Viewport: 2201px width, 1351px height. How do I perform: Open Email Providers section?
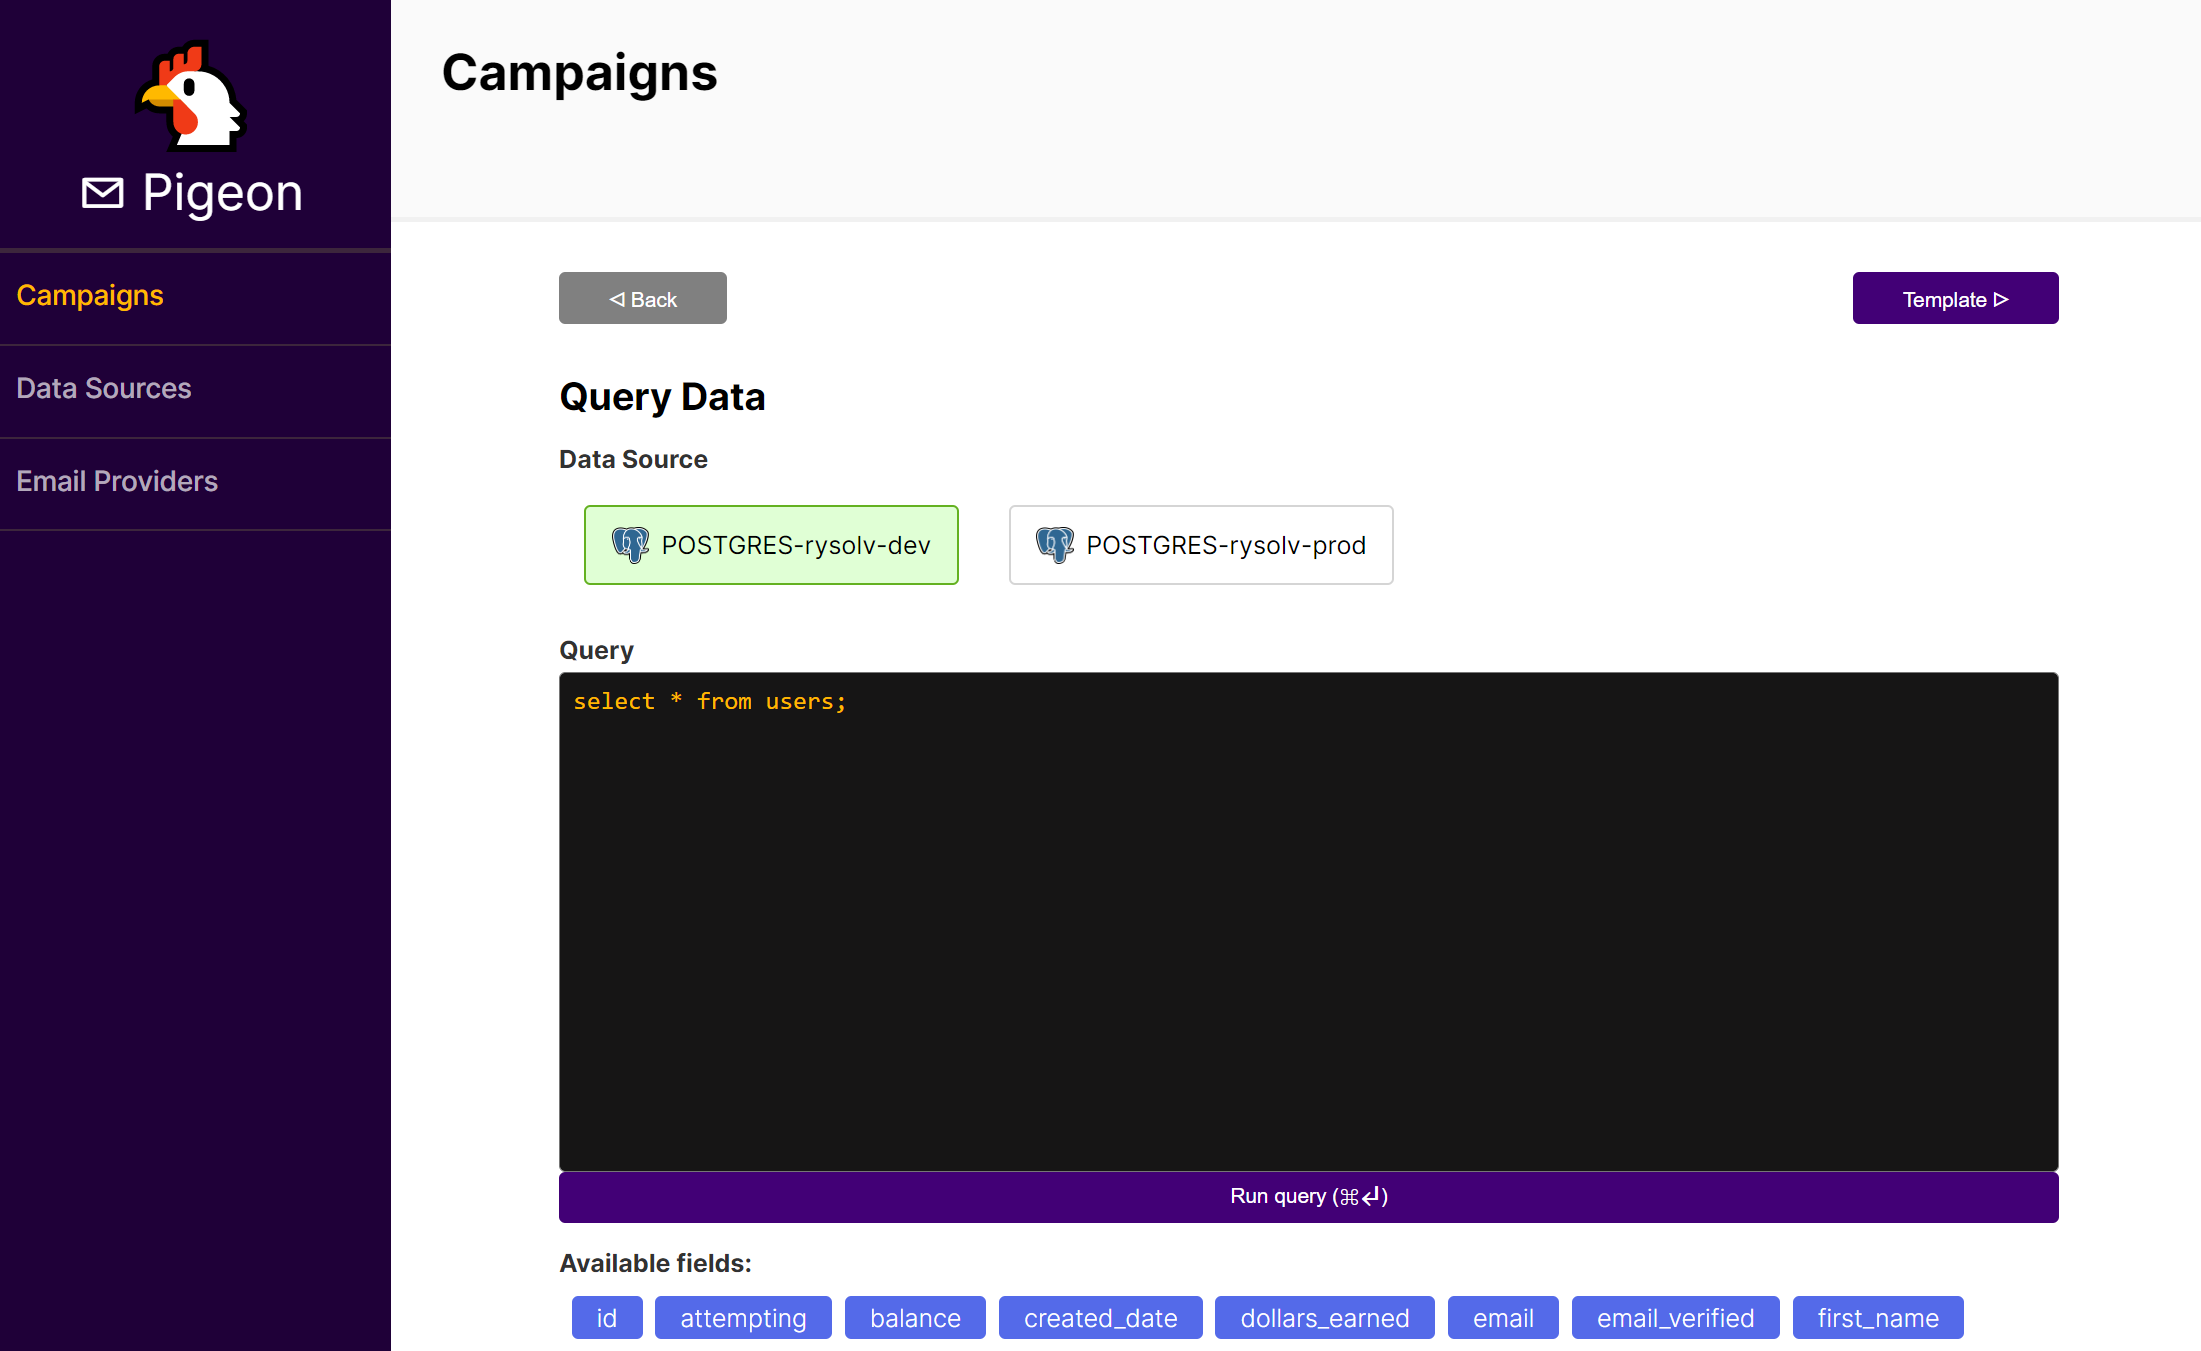click(117, 482)
